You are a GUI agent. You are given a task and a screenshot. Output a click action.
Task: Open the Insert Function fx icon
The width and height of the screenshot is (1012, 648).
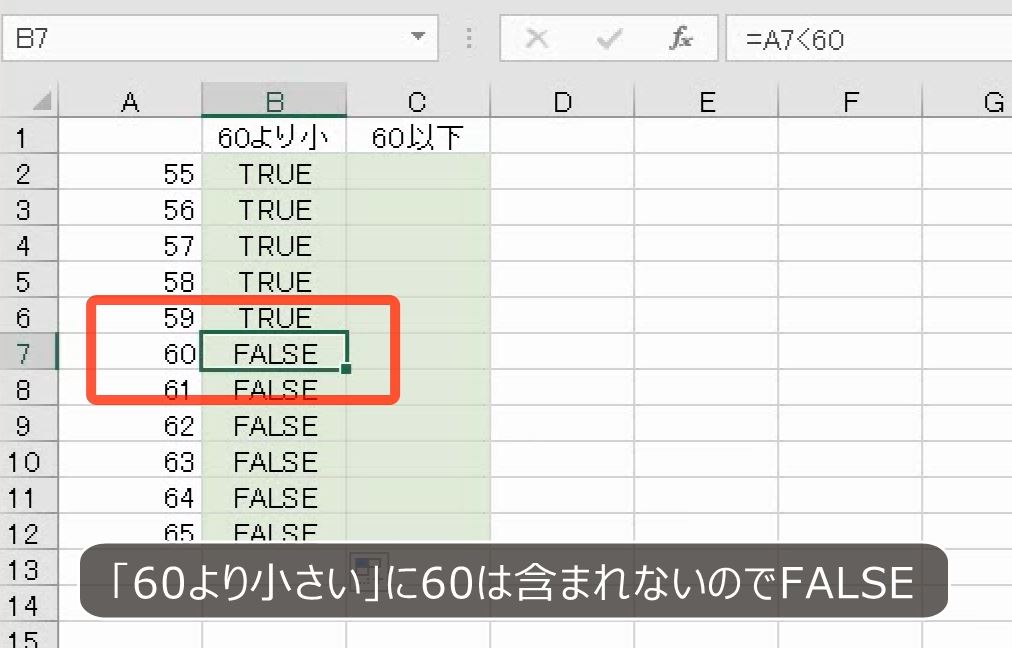point(681,39)
